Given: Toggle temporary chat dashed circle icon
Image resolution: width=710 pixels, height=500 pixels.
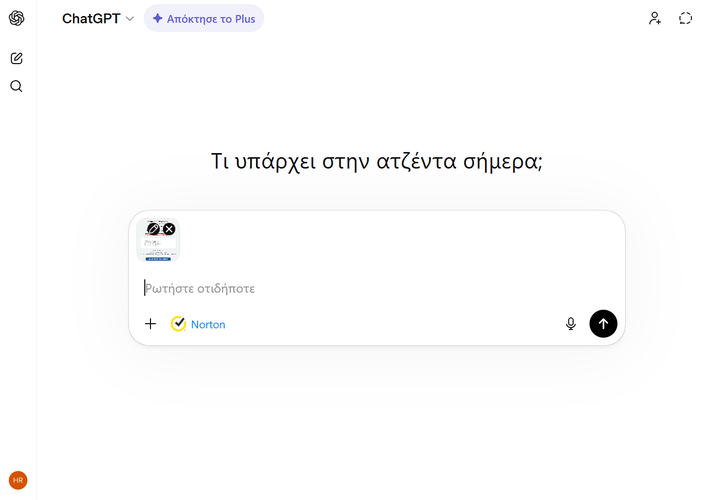Looking at the screenshot, I should (686, 18).
